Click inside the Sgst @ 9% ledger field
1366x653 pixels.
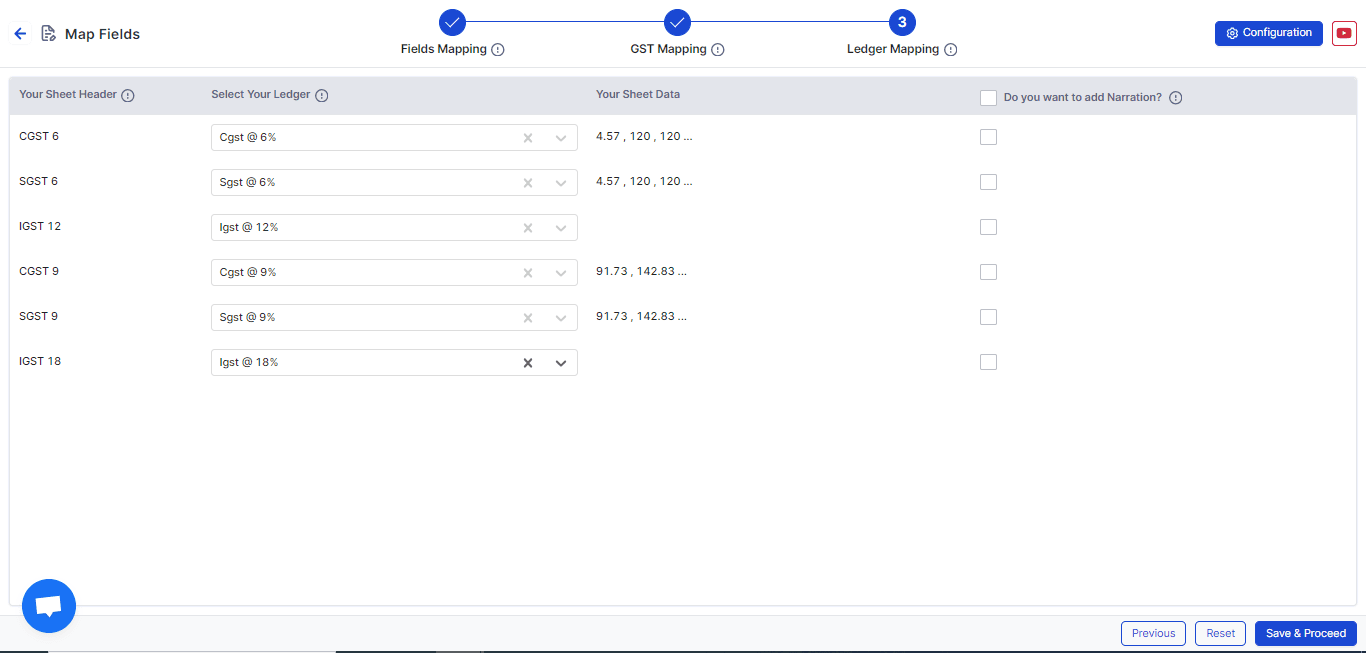point(394,318)
